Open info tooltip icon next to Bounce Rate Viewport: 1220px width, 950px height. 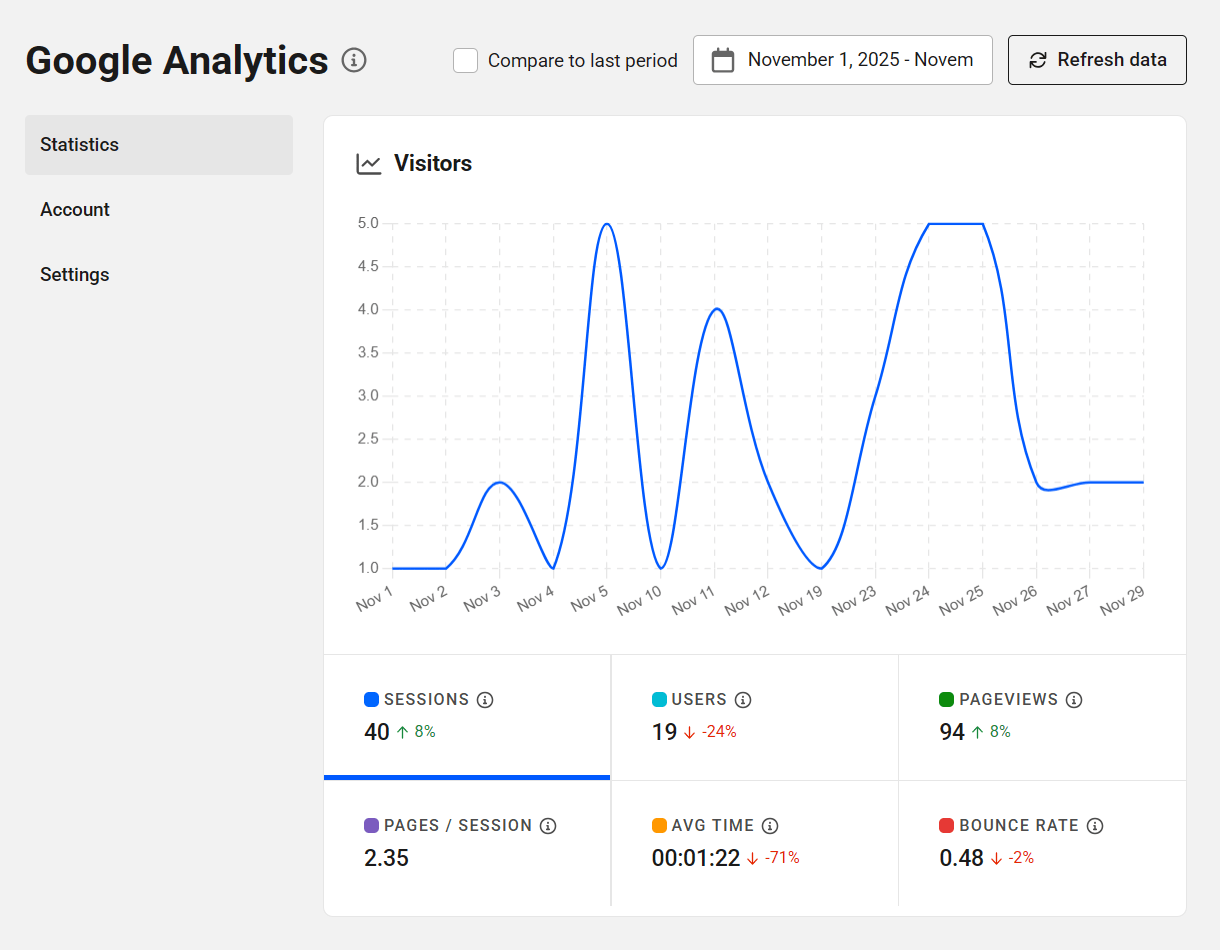pos(1095,826)
